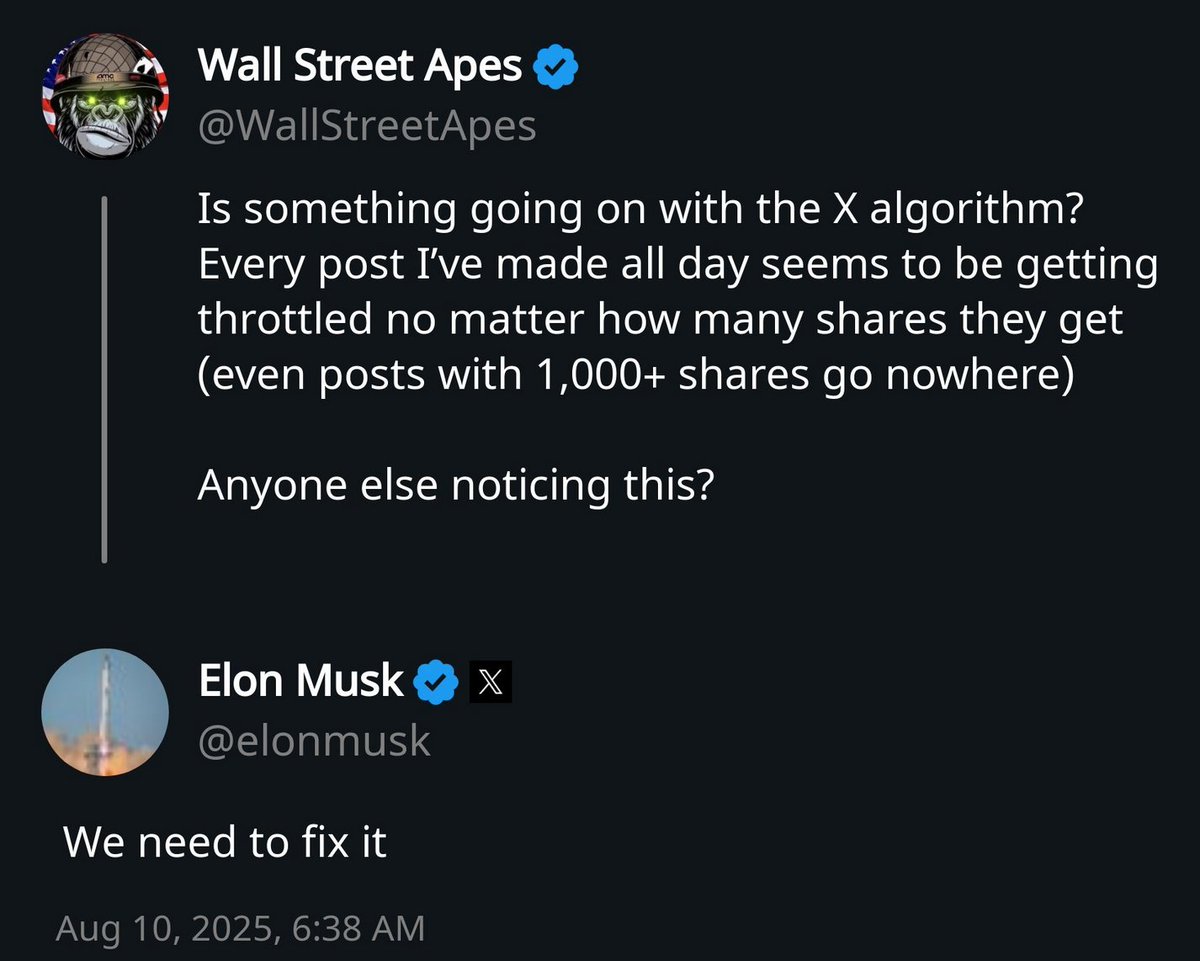Visit the @WallStreetApes handle link
Viewport: 1200px width, 961px height.
click(367, 126)
